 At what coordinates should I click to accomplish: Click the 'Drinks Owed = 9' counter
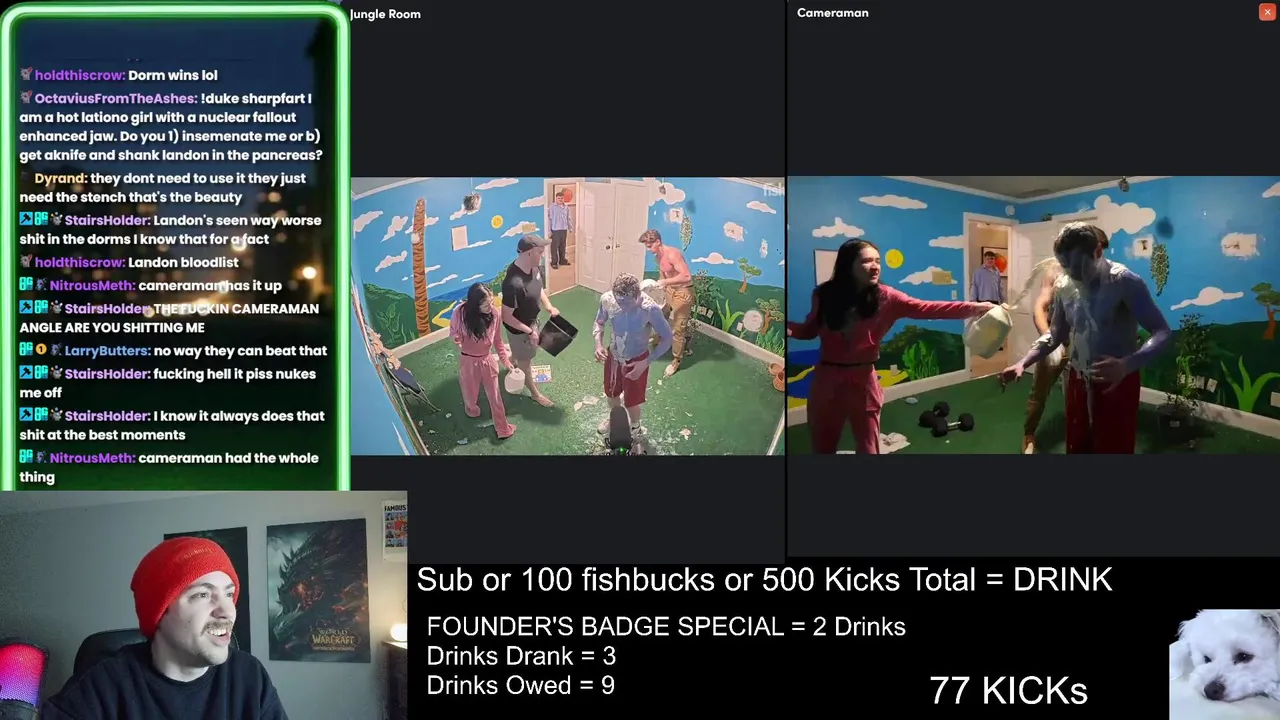coord(520,685)
